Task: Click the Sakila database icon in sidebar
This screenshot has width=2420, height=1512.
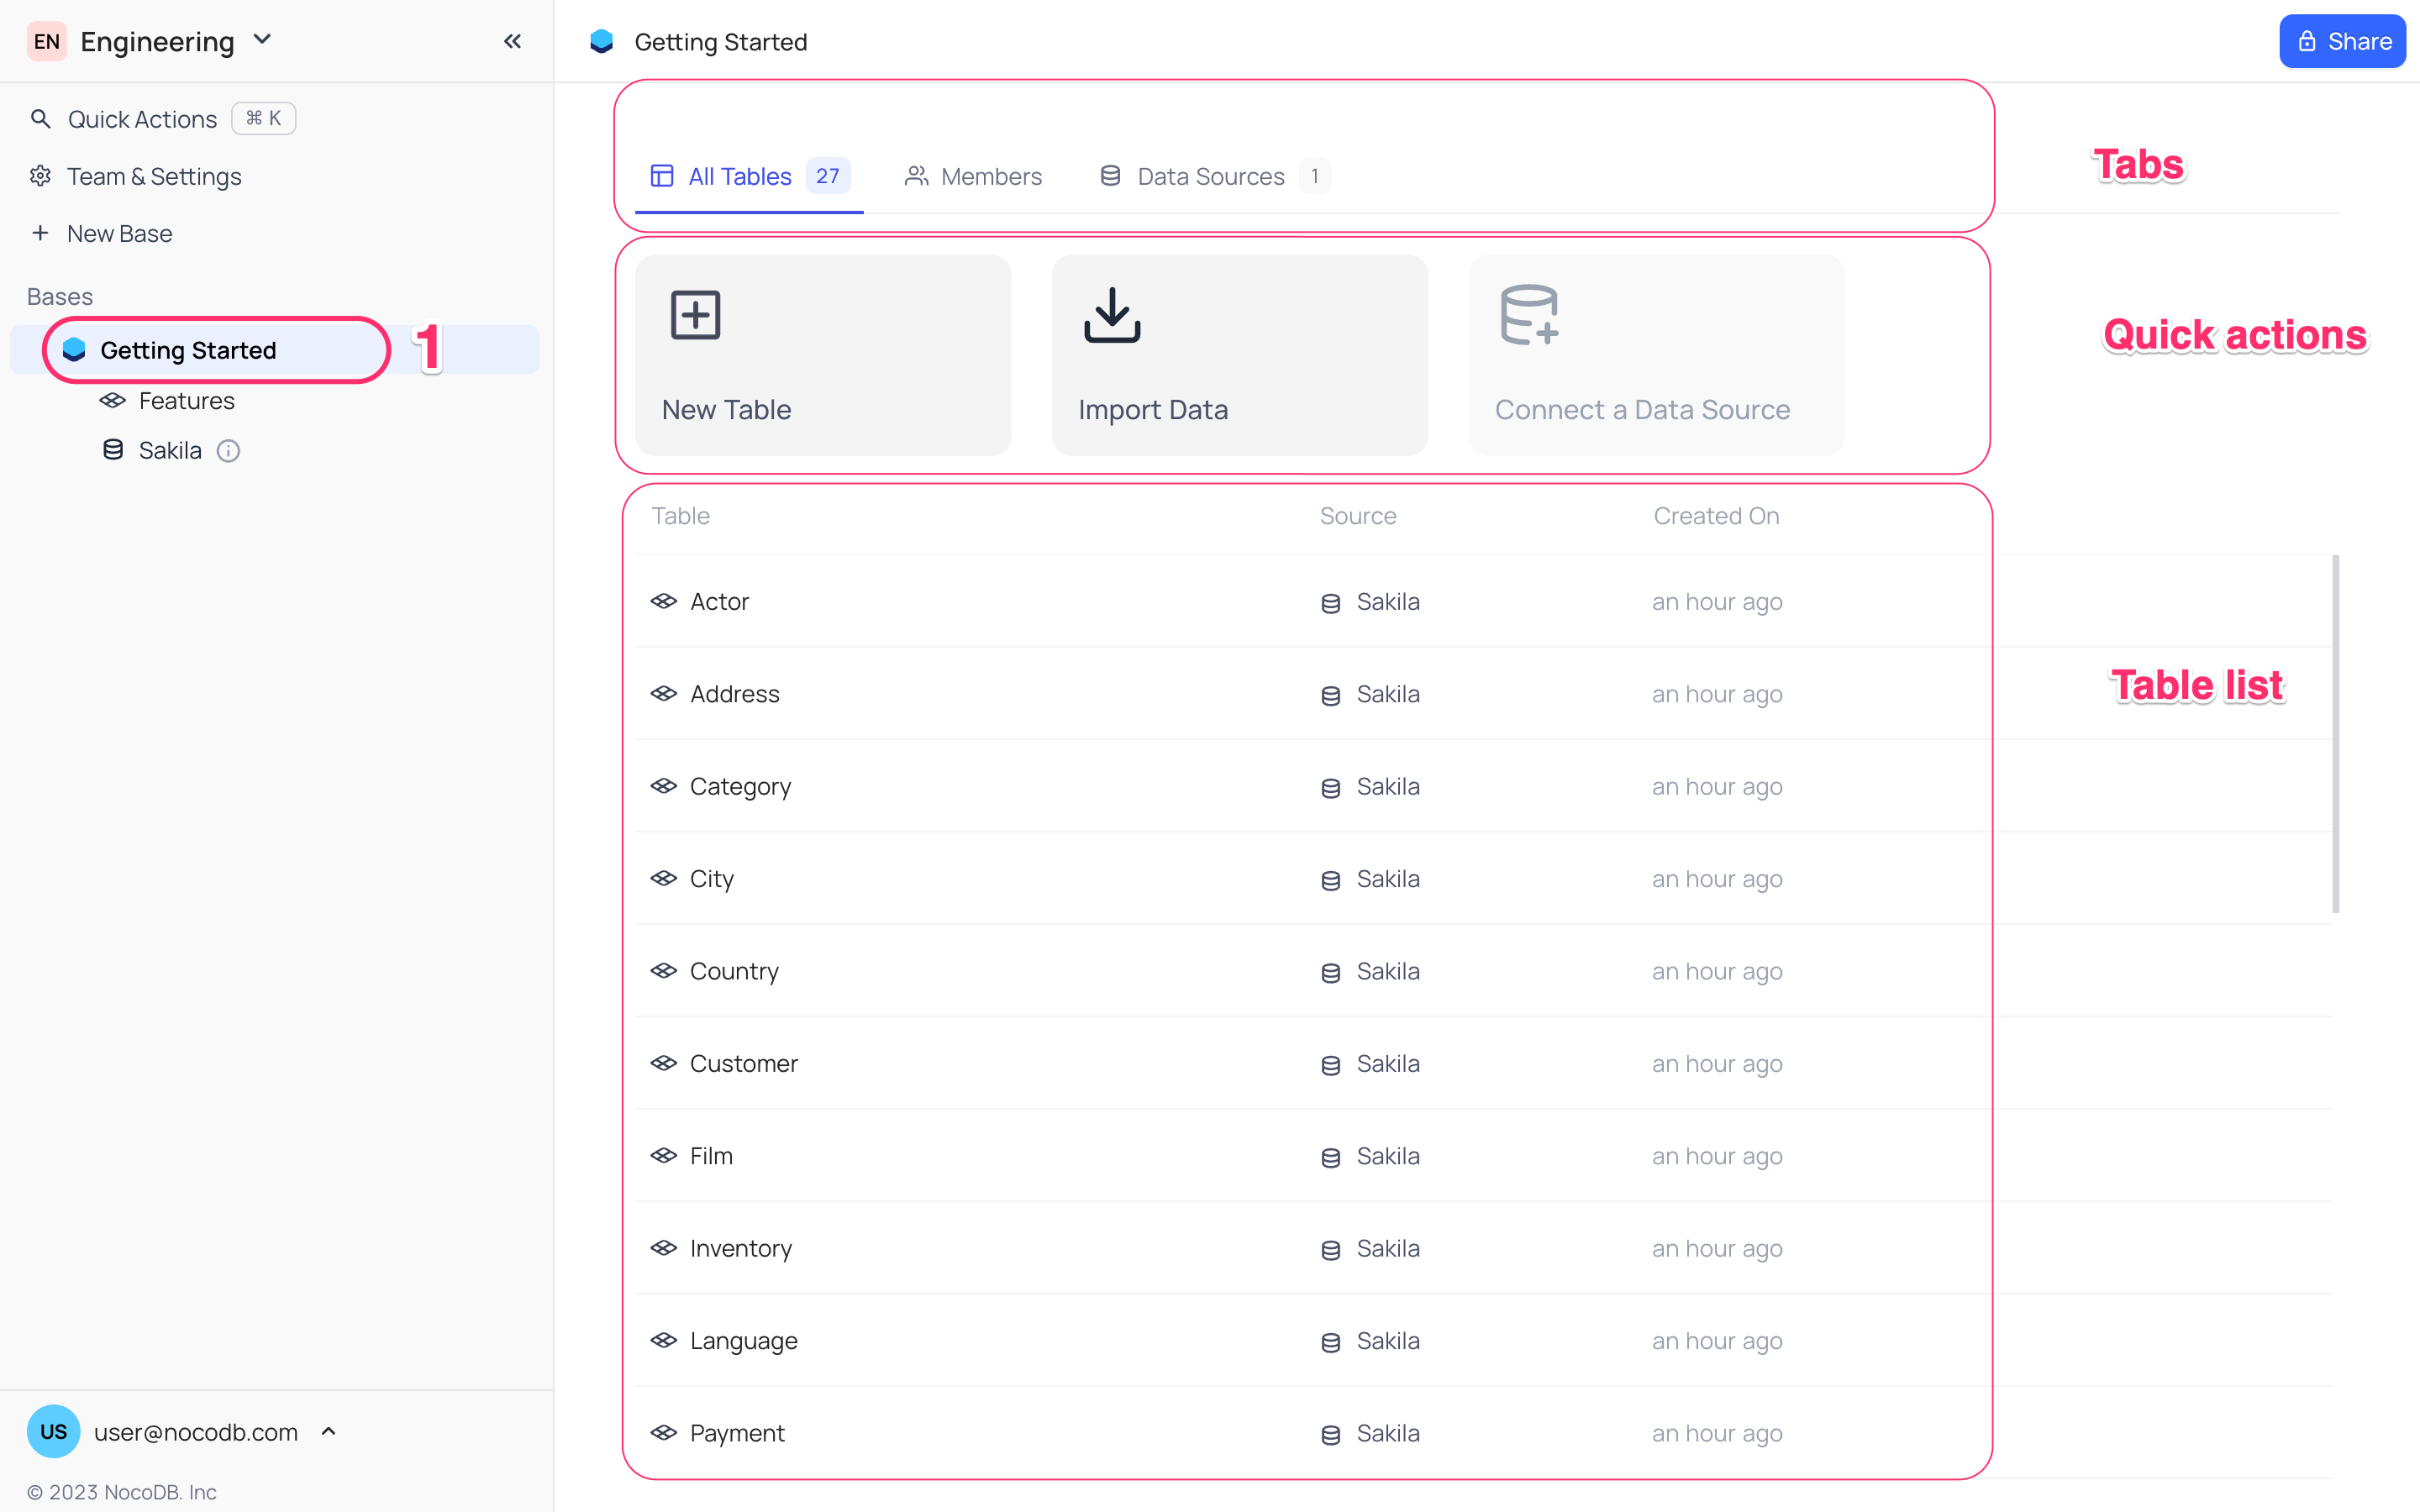Action: click(x=113, y=450)
